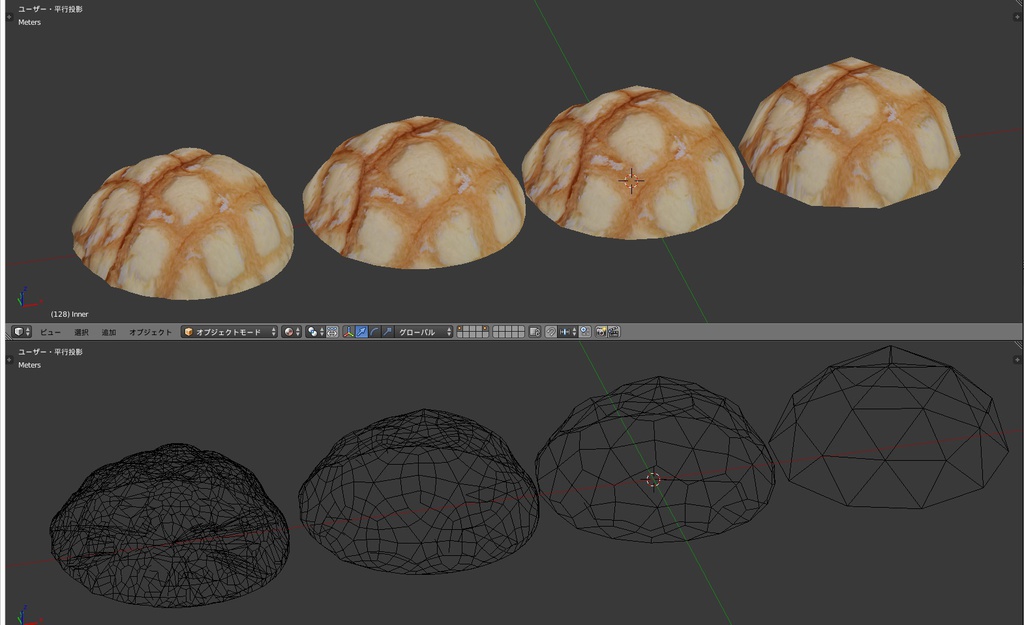This screenshot has width=1024, height=625.
Task: Expand properties panel plus in lower viewport
Action: coord(1017,360)
